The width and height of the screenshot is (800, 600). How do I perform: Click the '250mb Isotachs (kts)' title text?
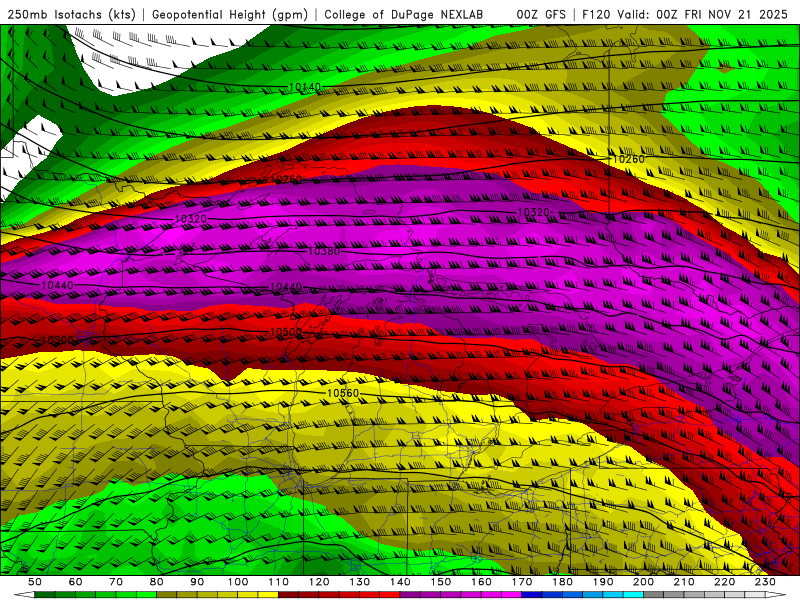coord(71,14)
